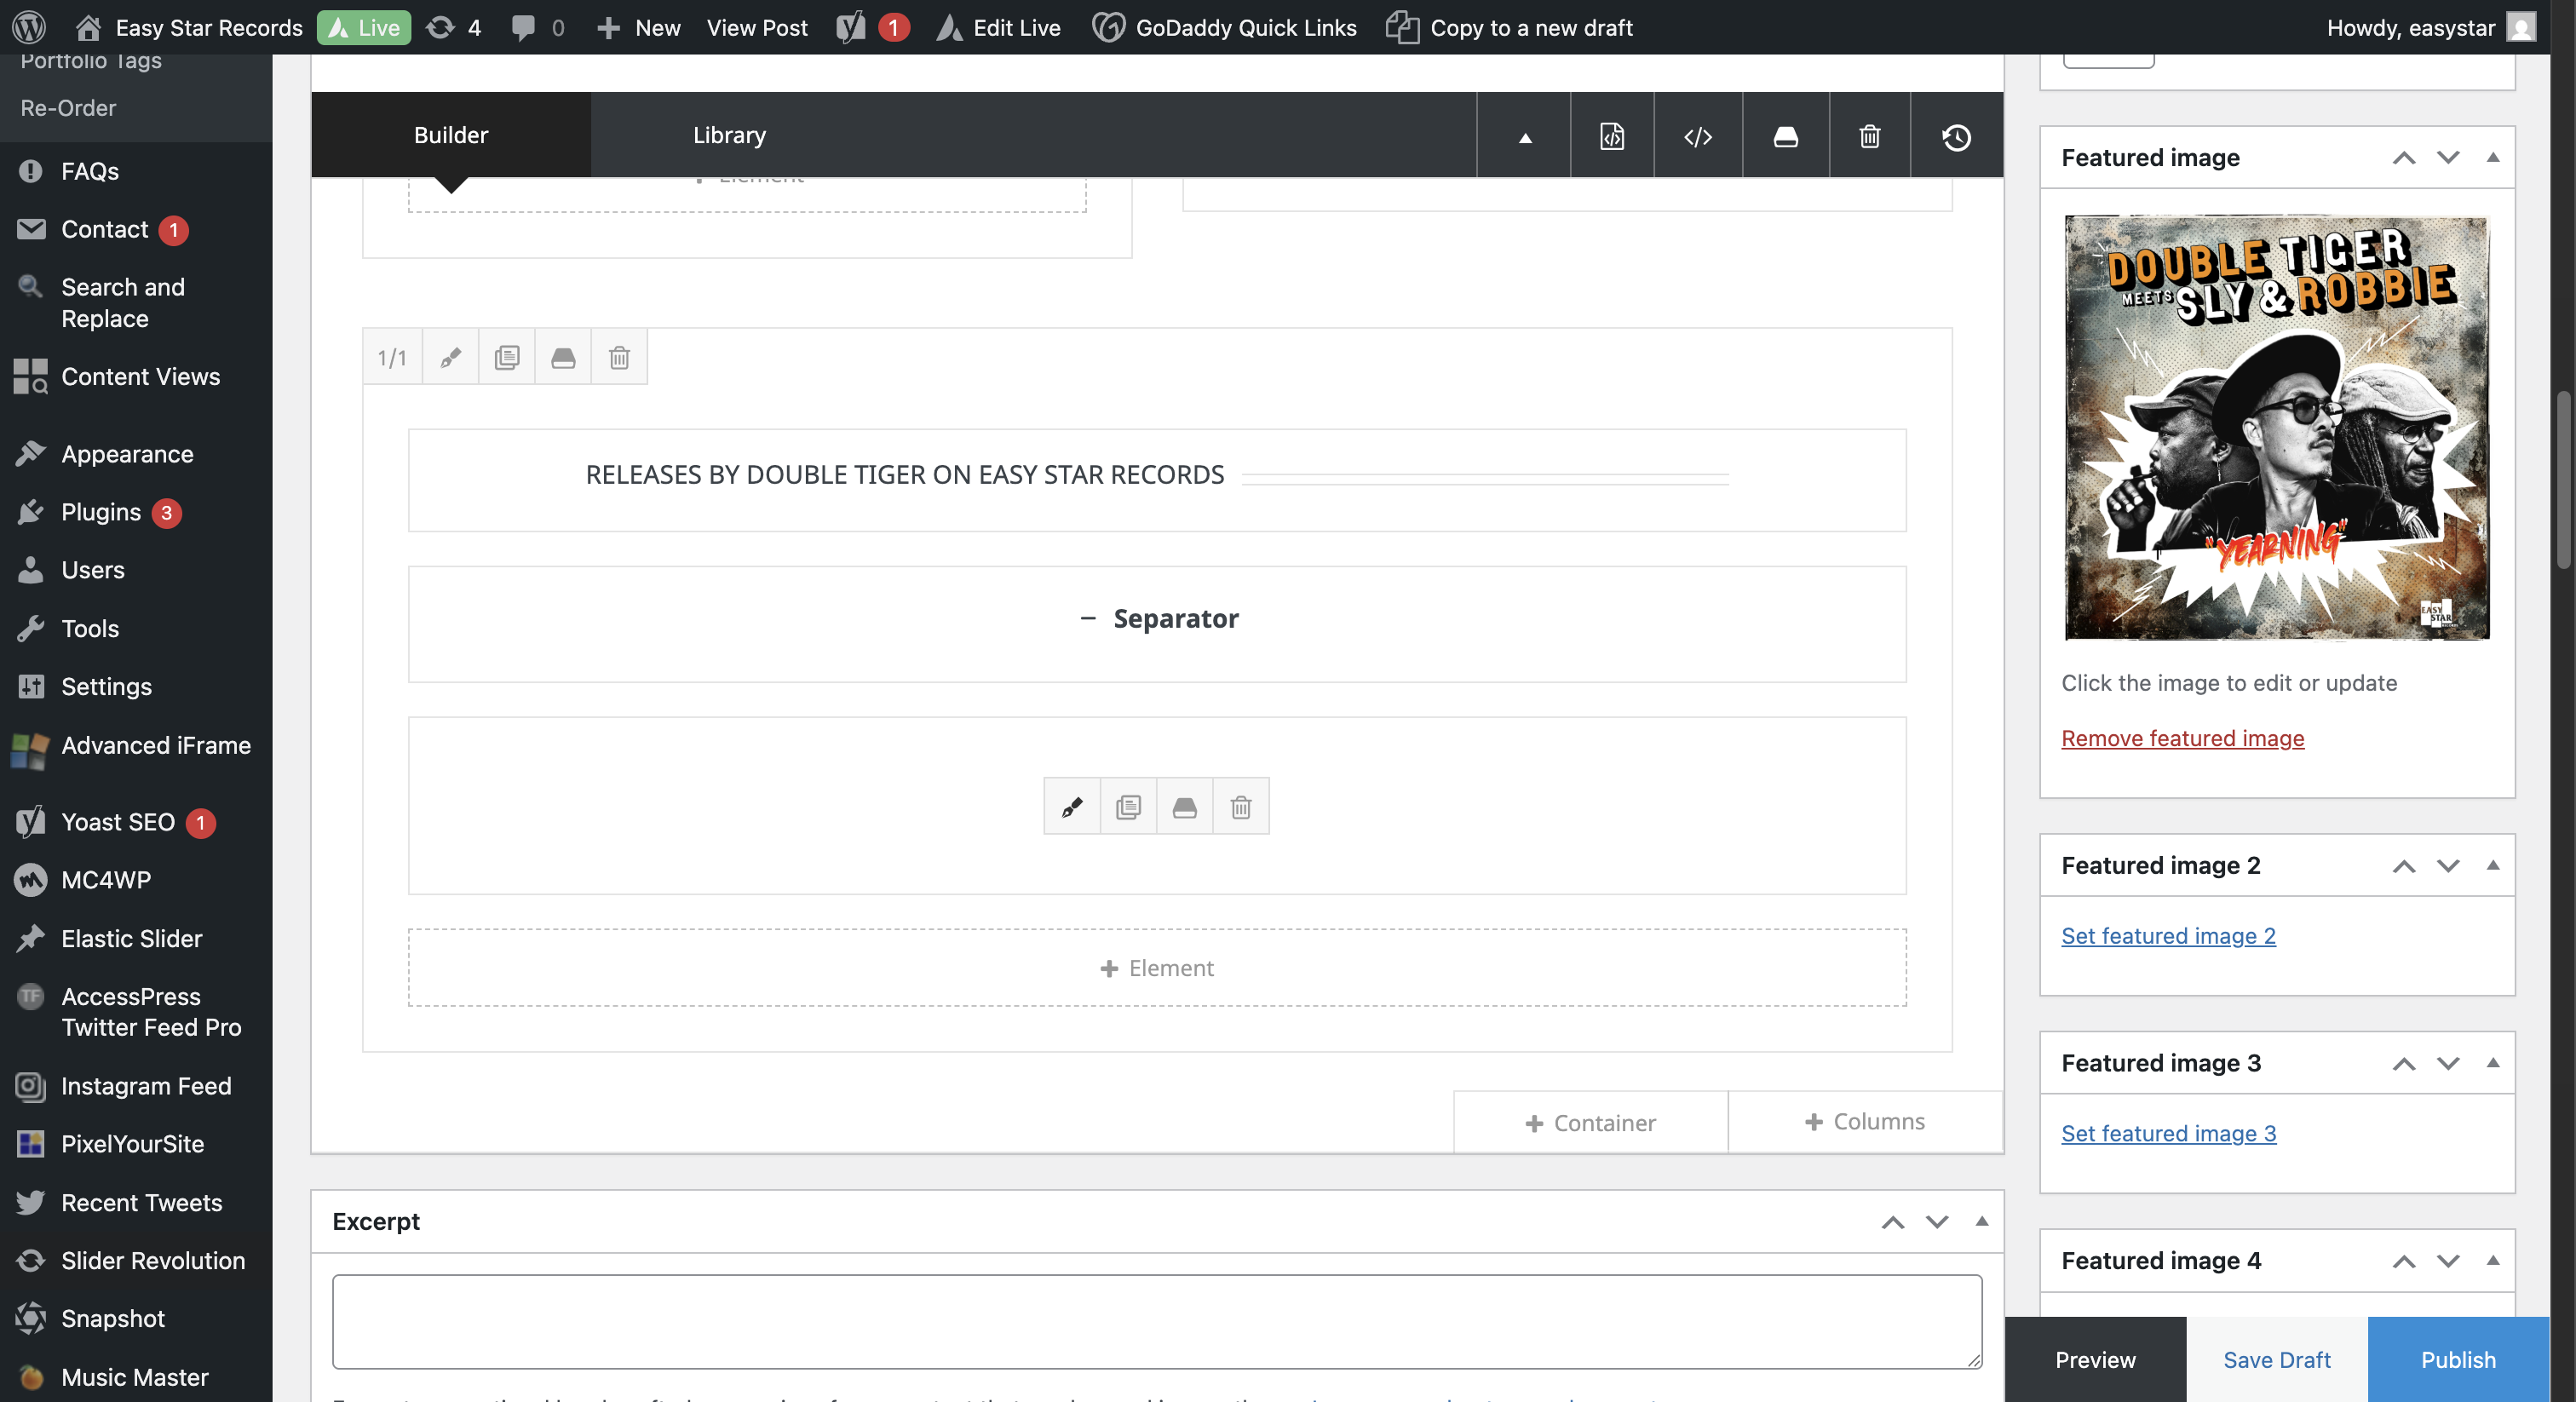Switch to the Library tab

click(729, 135)
